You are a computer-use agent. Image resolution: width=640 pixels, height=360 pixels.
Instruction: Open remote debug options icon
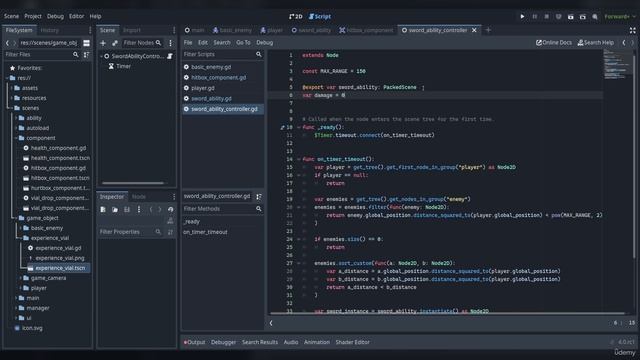pyautogui.click(x=558, y=17)
